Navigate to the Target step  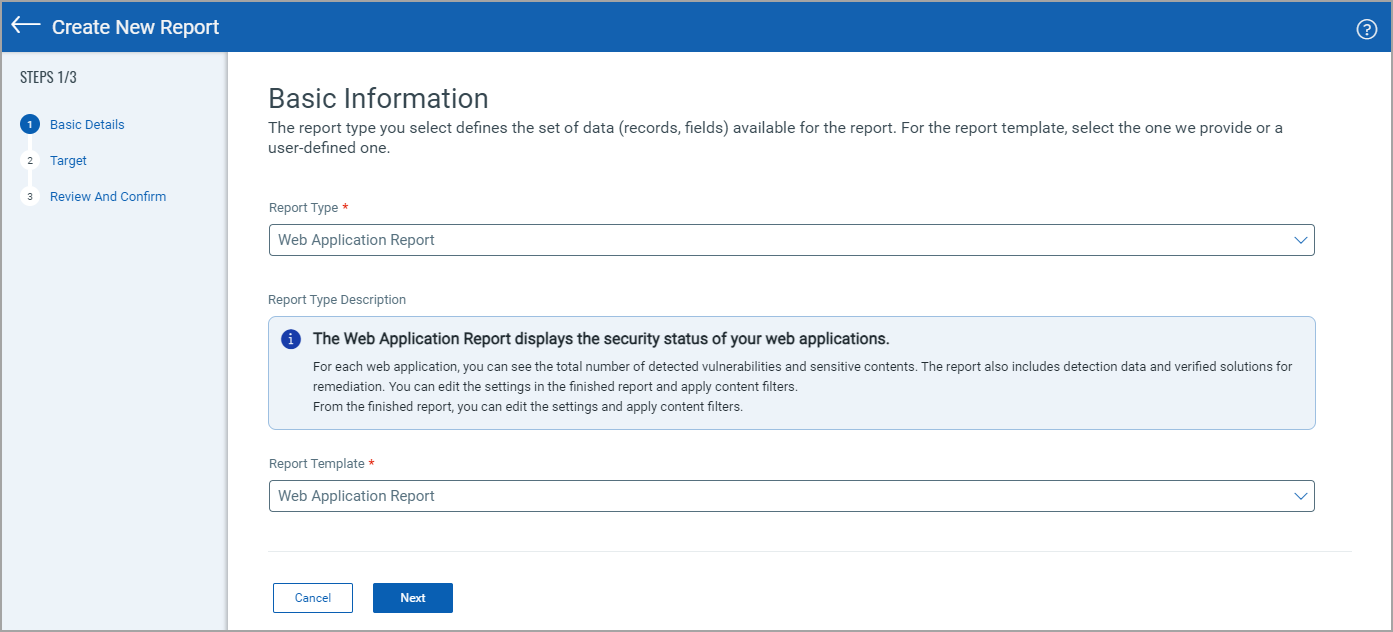pos(68,160)
